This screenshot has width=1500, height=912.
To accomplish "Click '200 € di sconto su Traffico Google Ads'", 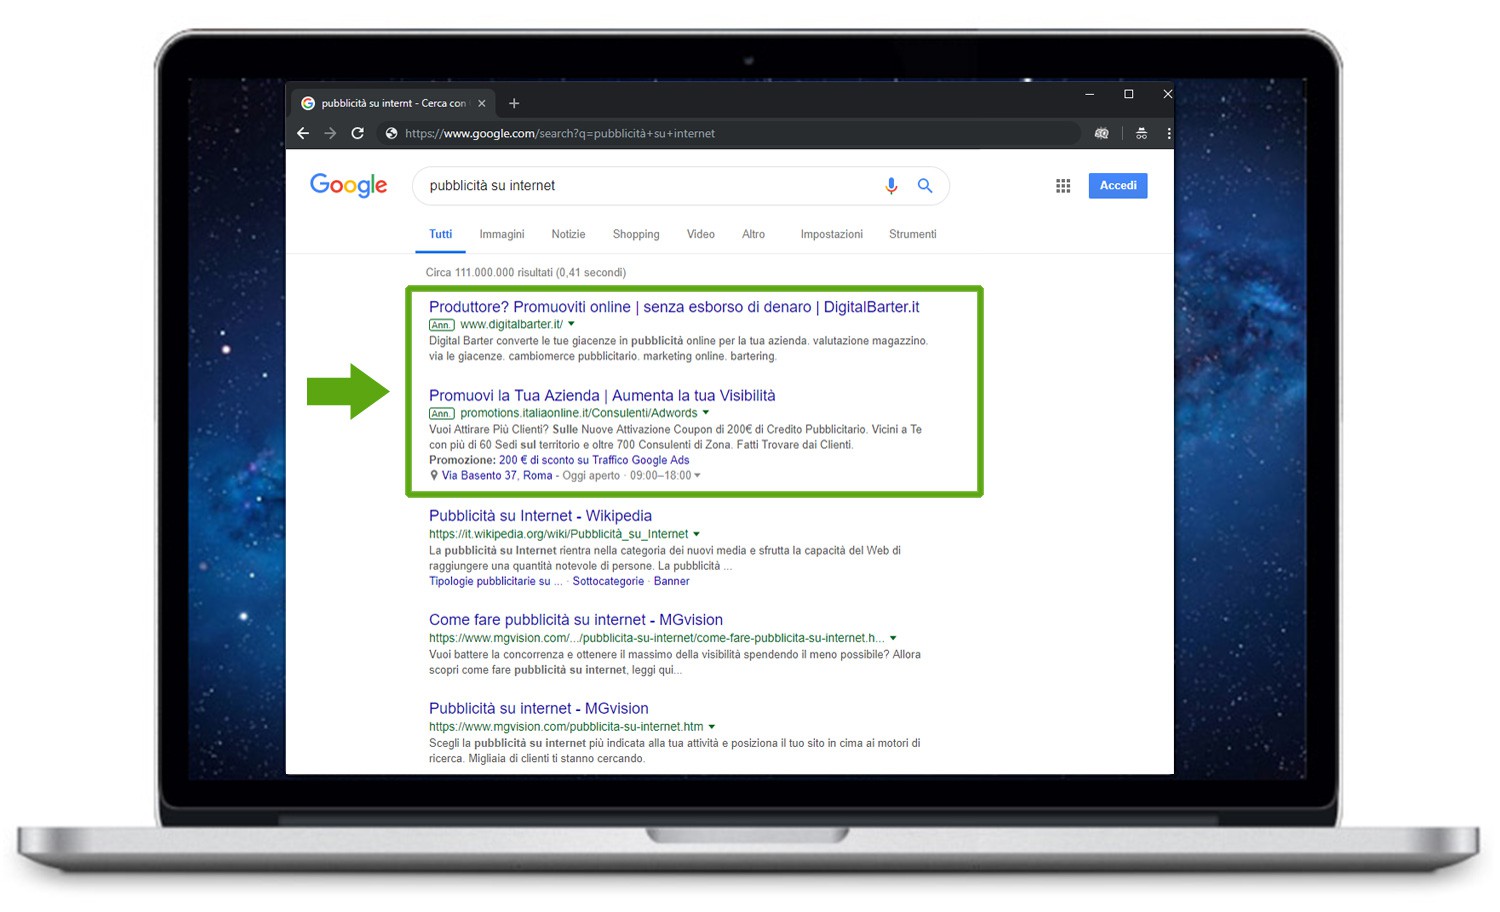I will 594,460.
